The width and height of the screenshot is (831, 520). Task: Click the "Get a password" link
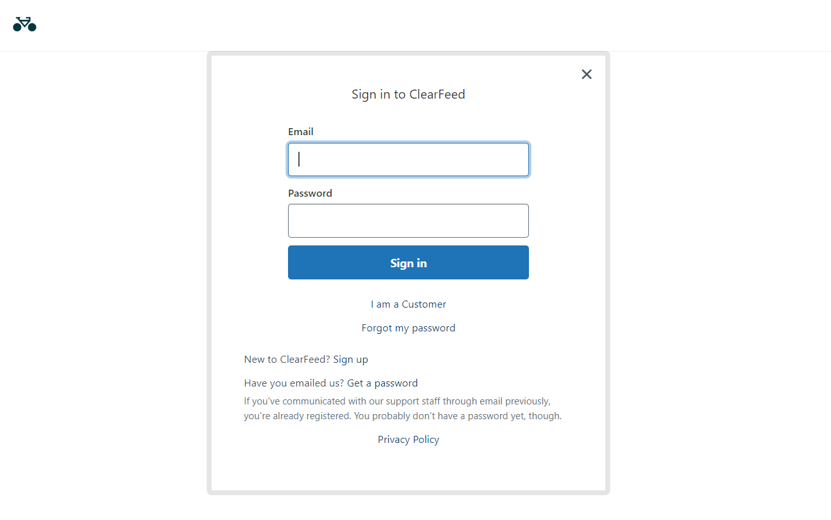tap(382, 383)
